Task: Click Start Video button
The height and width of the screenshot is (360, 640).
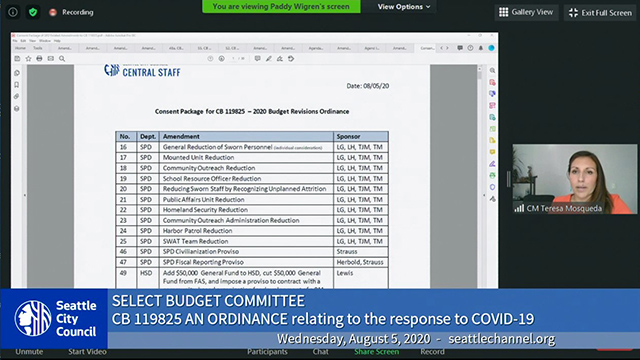Action: click(87, 351)
